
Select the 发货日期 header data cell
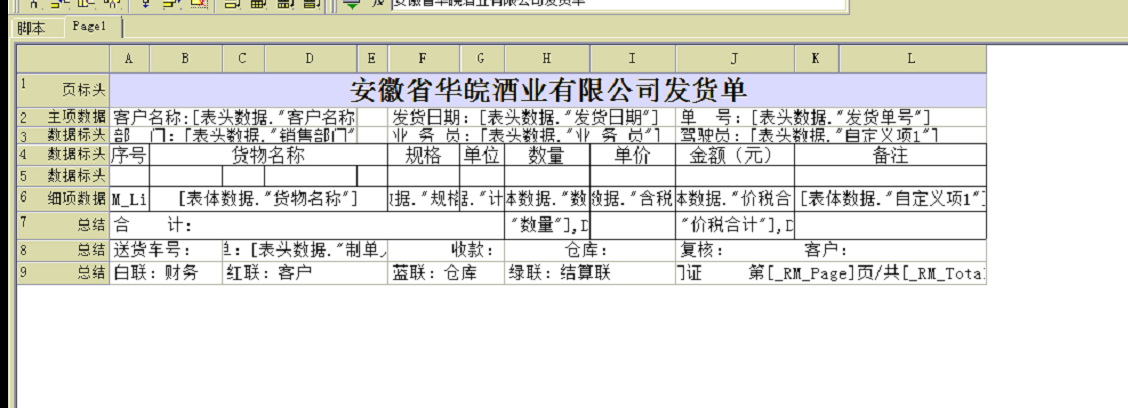(x=532, y=117)
